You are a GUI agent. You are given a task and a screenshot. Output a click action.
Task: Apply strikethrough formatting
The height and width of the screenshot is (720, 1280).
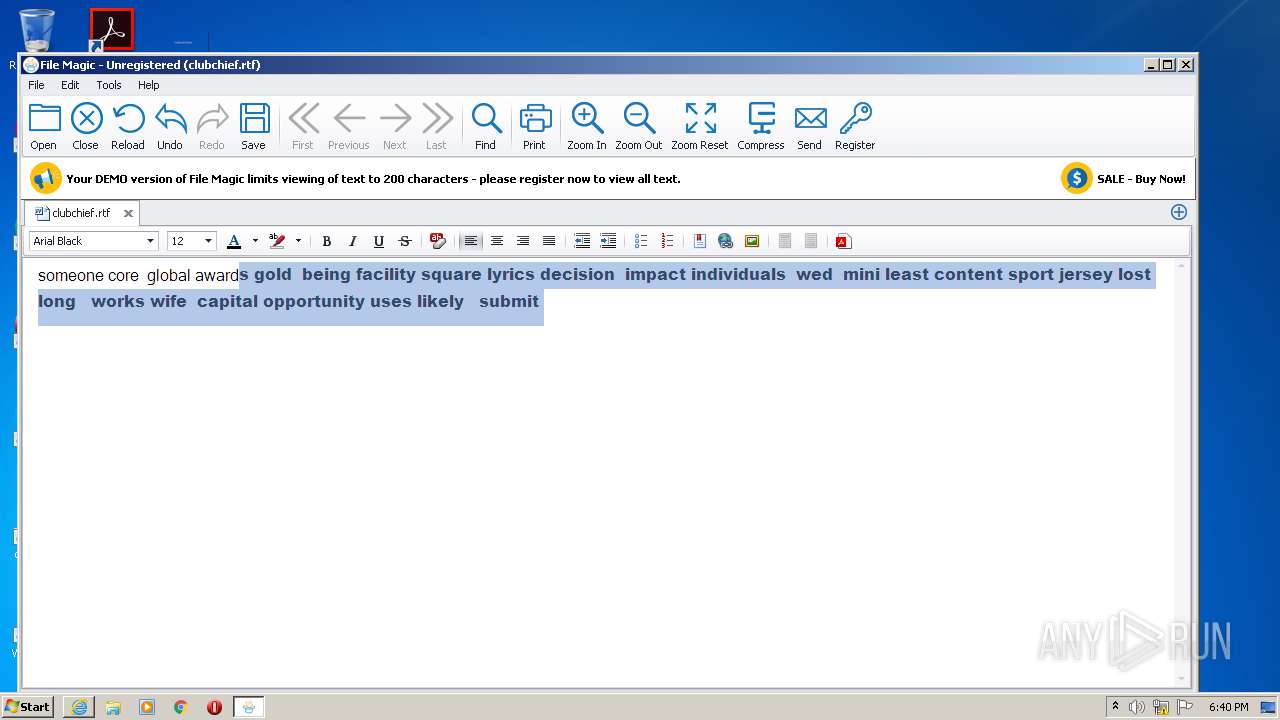pos(405,241)
